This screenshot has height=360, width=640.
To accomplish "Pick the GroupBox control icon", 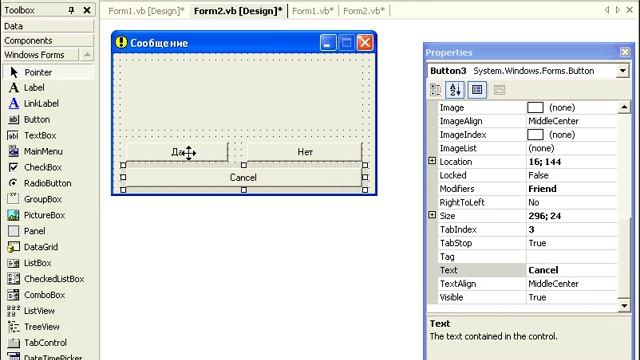I will click(x=13, y=199).
